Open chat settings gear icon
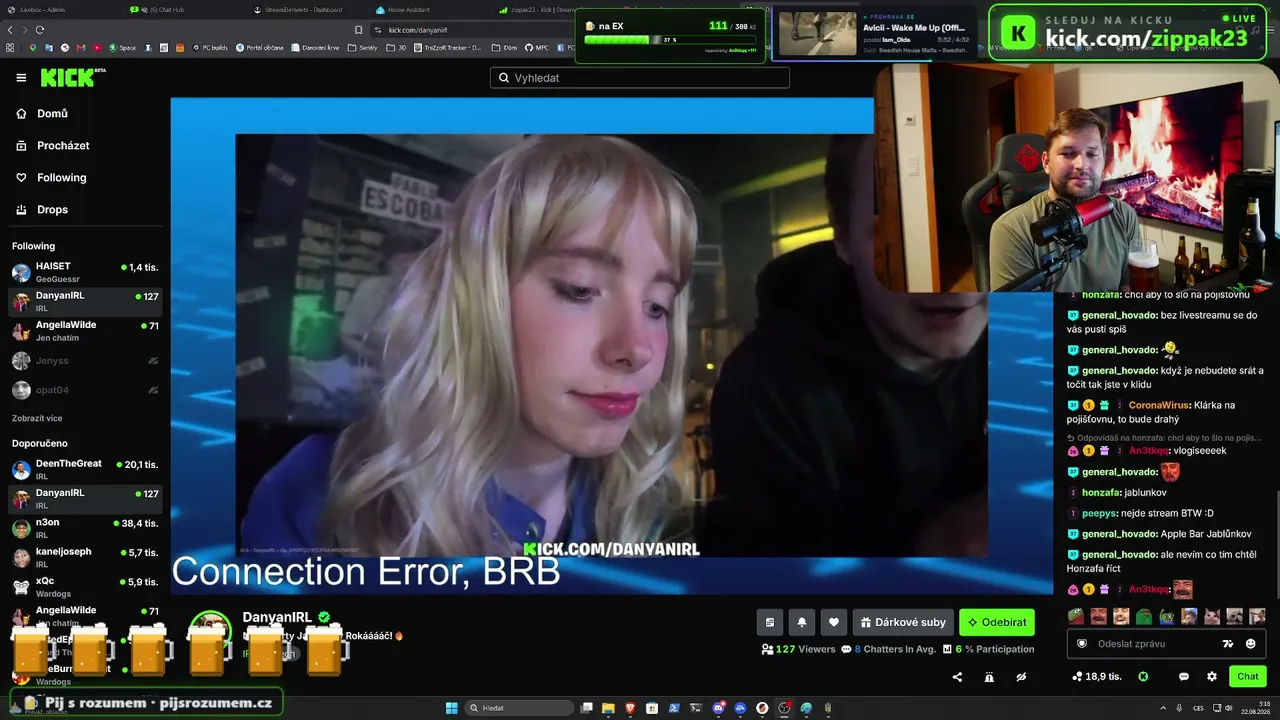Image resolution: width=1280 pixels, height=720 pixels. click(x=1212, y=677)
